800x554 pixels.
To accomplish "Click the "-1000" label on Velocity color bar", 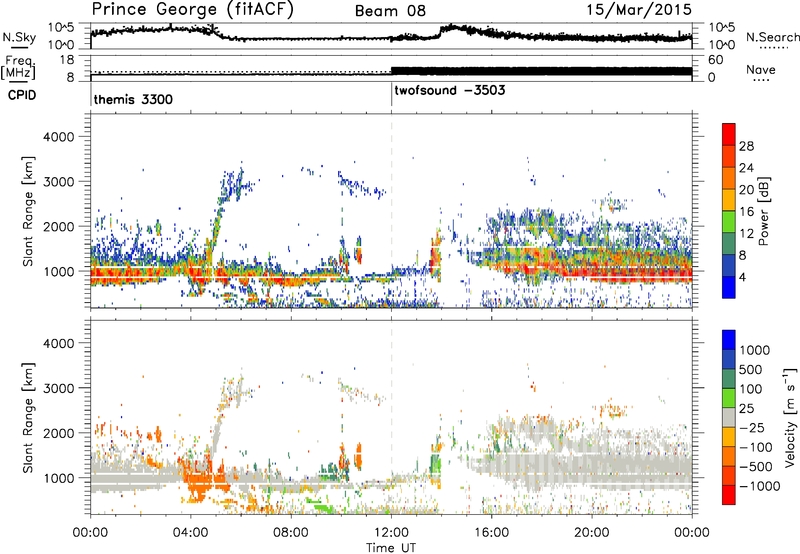I will click(760, 486).
